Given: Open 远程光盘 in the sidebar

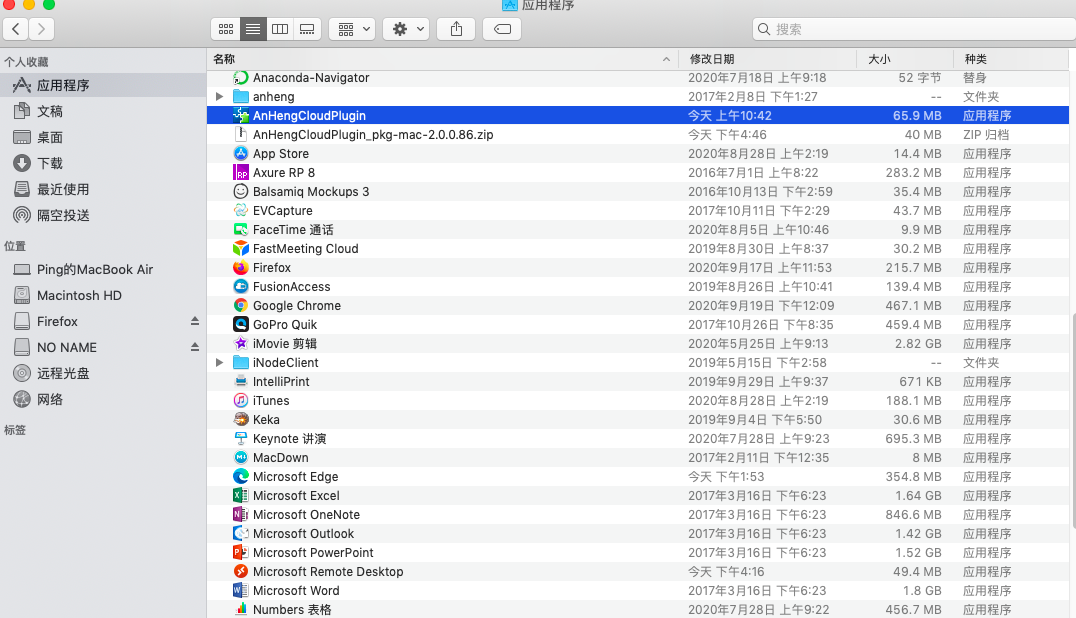Looking at the screenshot, I should (103, 373).
